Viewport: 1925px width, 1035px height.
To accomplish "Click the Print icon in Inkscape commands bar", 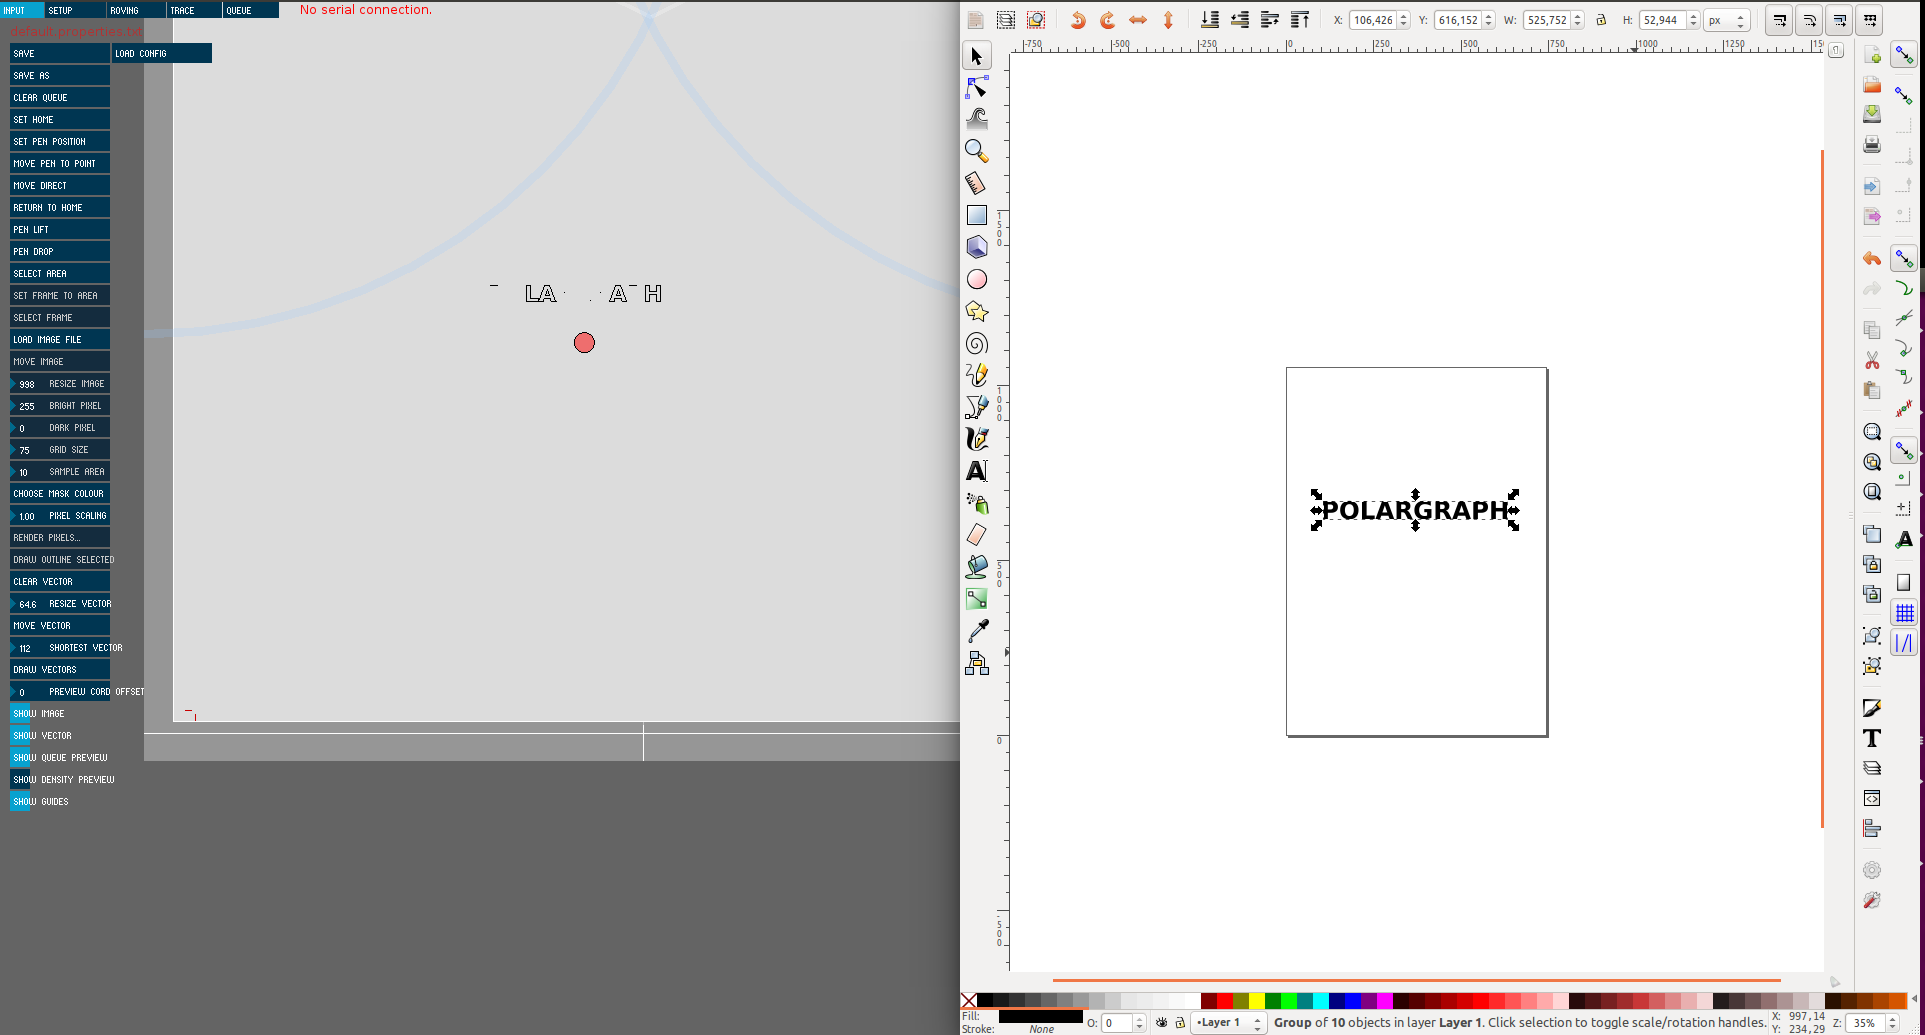I will point(1872,144).
